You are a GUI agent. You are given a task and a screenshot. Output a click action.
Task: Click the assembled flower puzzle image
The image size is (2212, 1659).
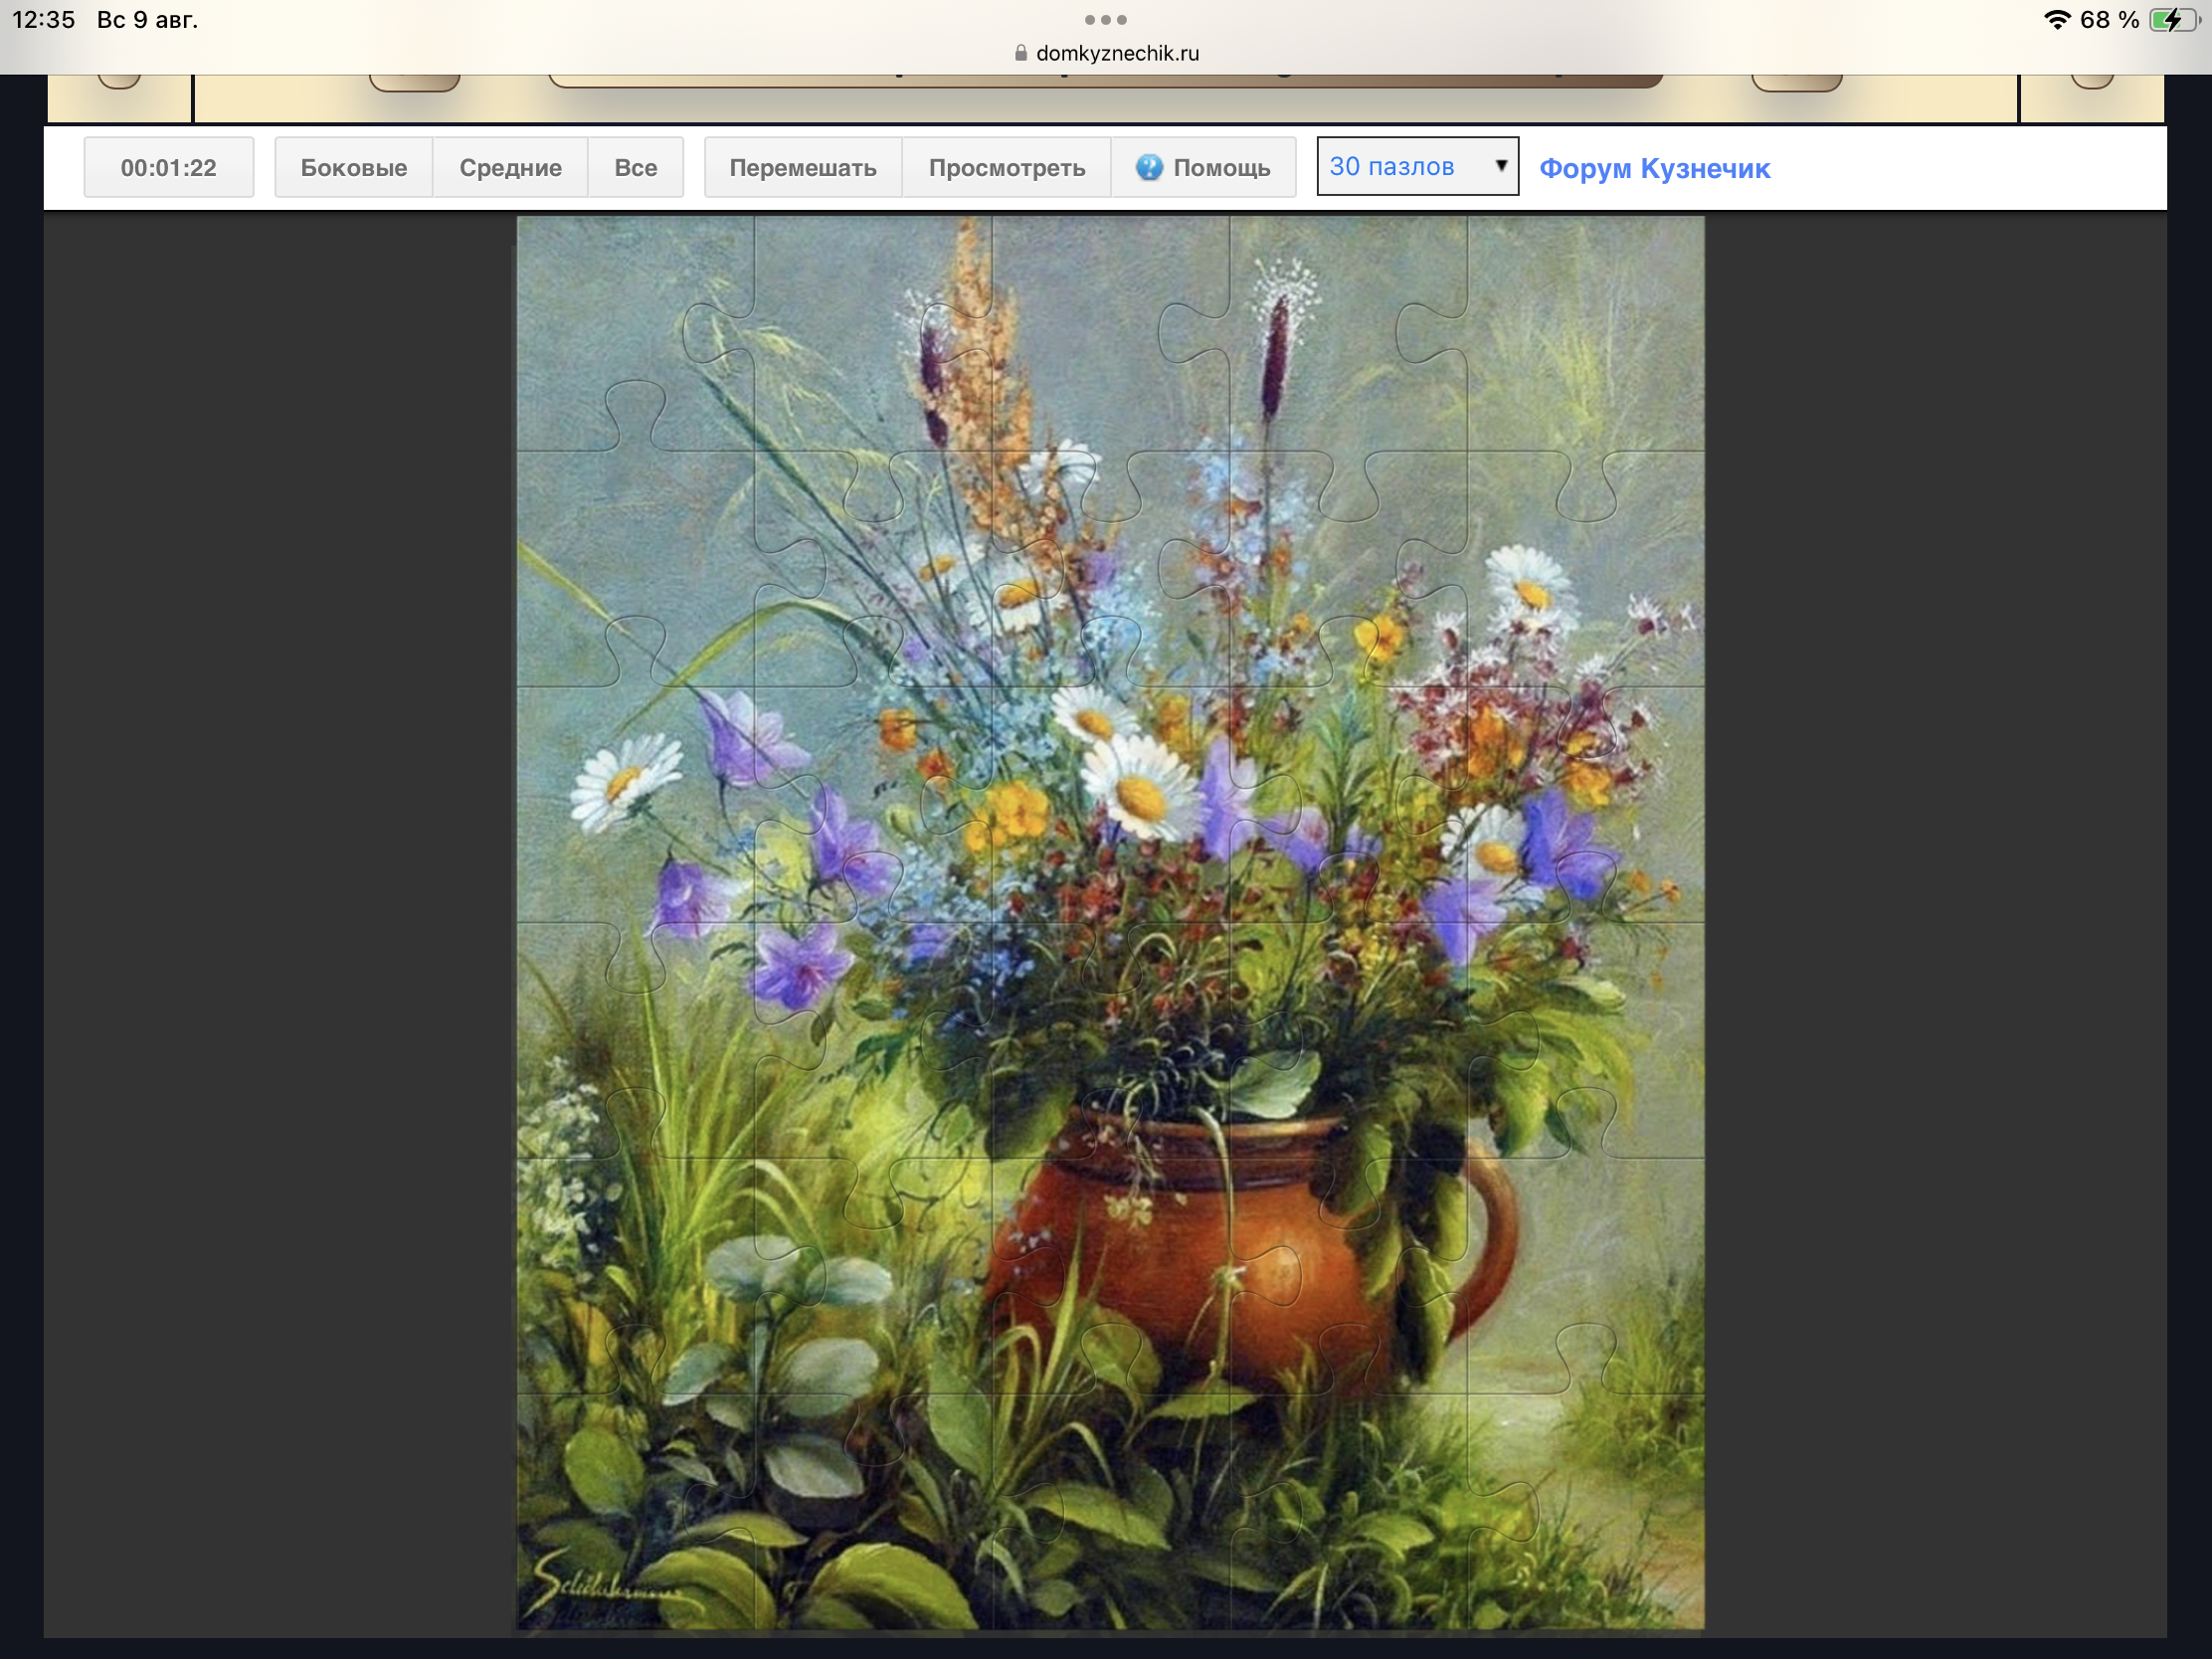pos(1110,923)
